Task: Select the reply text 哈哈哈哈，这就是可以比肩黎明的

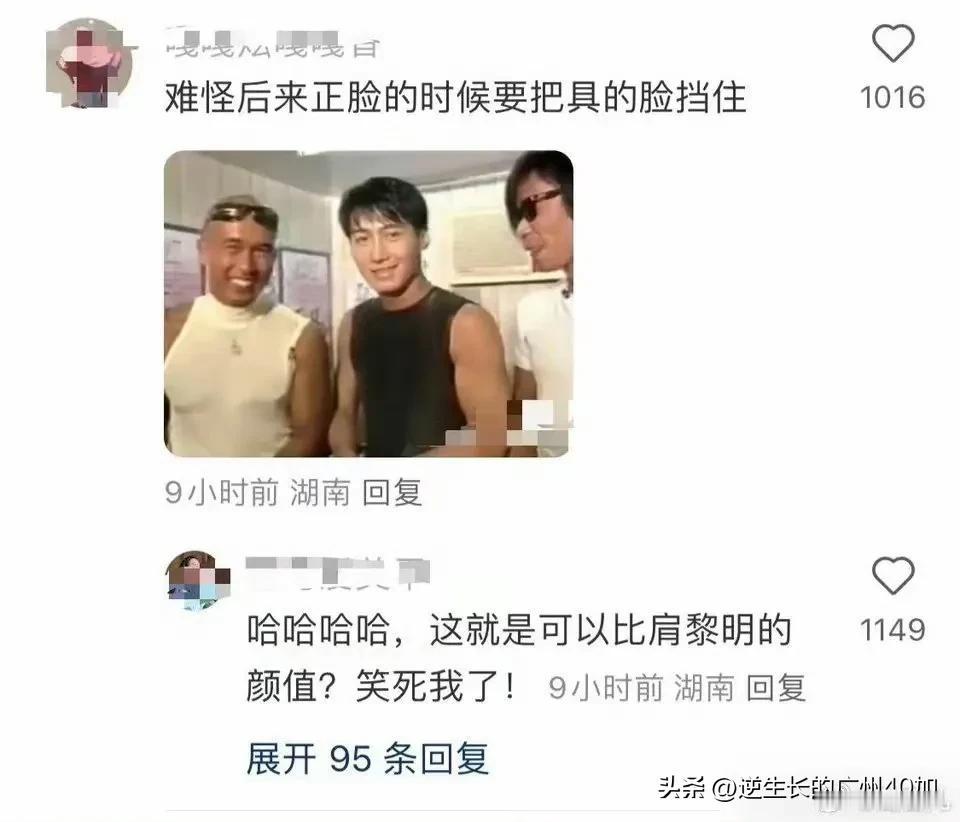Action: click(x=519, y=630)
